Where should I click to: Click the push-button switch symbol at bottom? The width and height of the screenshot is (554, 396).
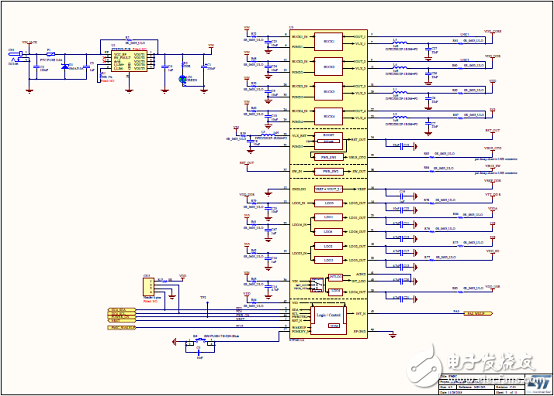point(200,341)
